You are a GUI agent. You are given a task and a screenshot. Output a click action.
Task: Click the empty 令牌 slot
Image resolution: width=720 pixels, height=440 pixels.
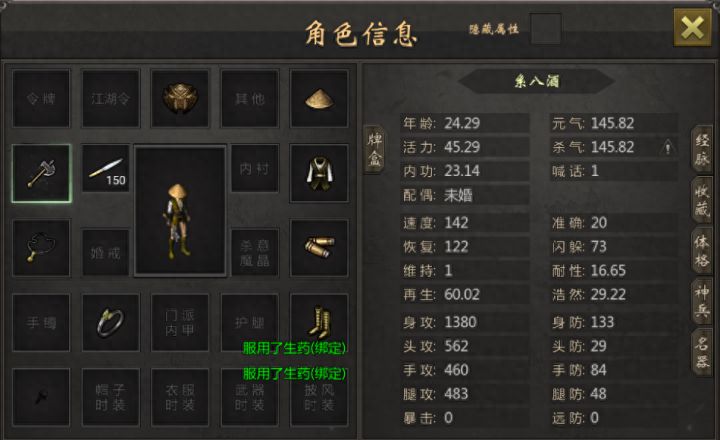(41, 99)
